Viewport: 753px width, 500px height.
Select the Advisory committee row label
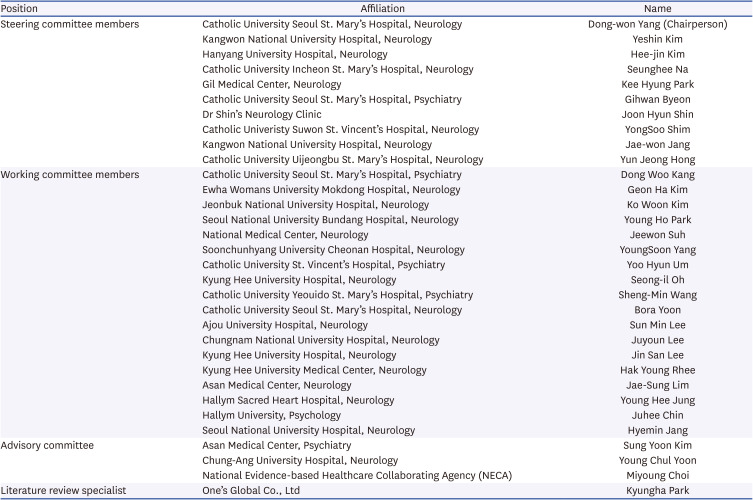pyautogui.click(x=47, y=445)
